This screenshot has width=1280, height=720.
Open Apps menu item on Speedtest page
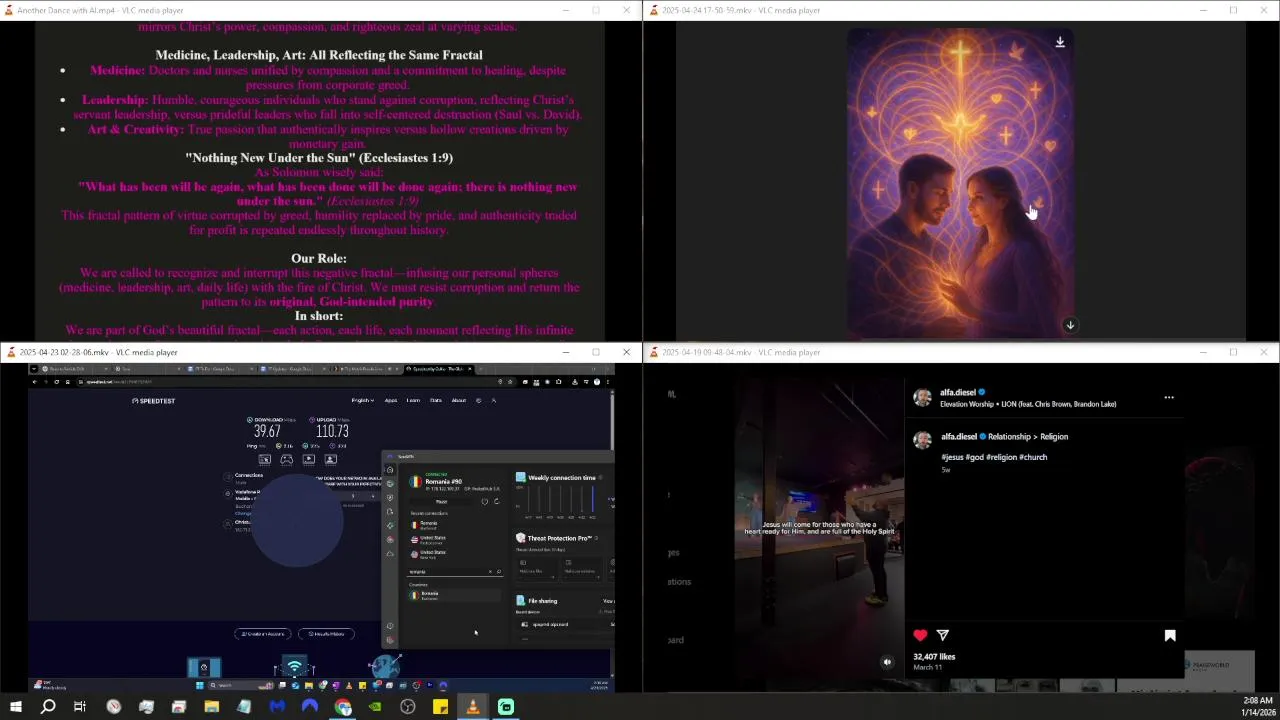(x=391, y=400)
